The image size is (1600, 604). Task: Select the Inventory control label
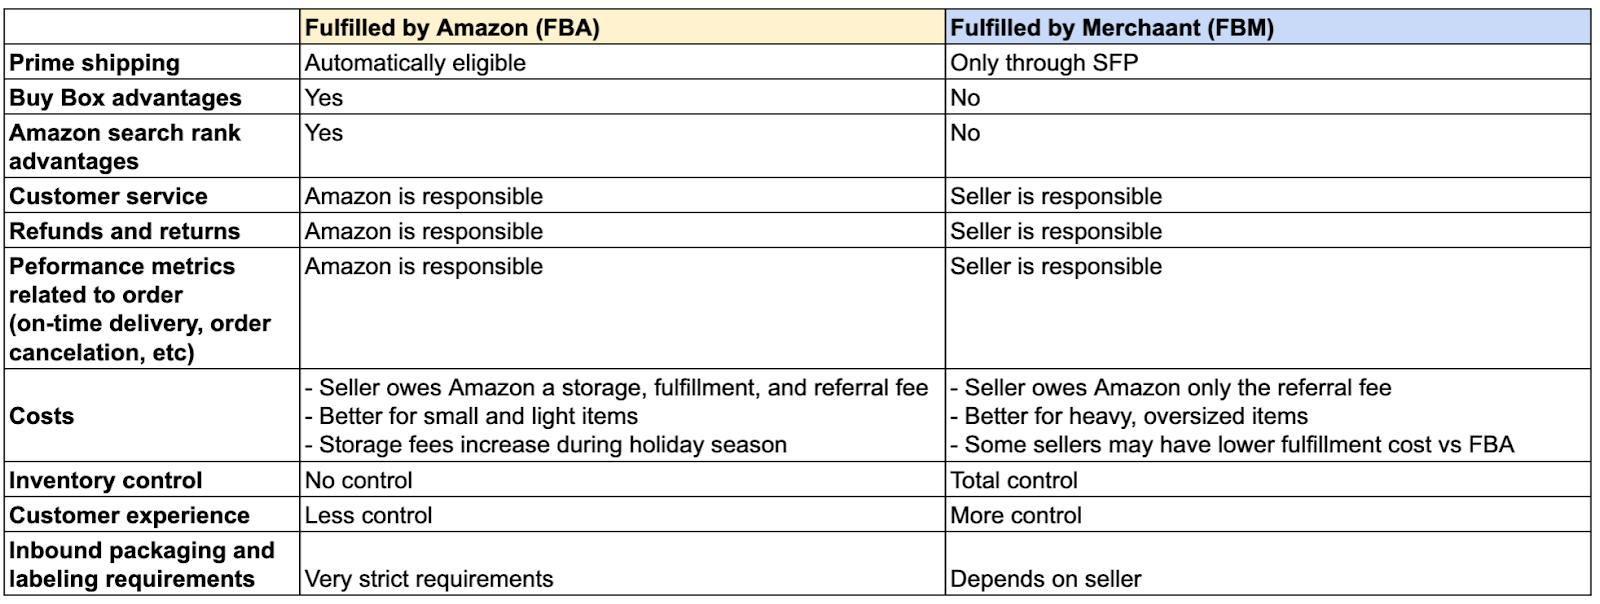click(106, 481)
